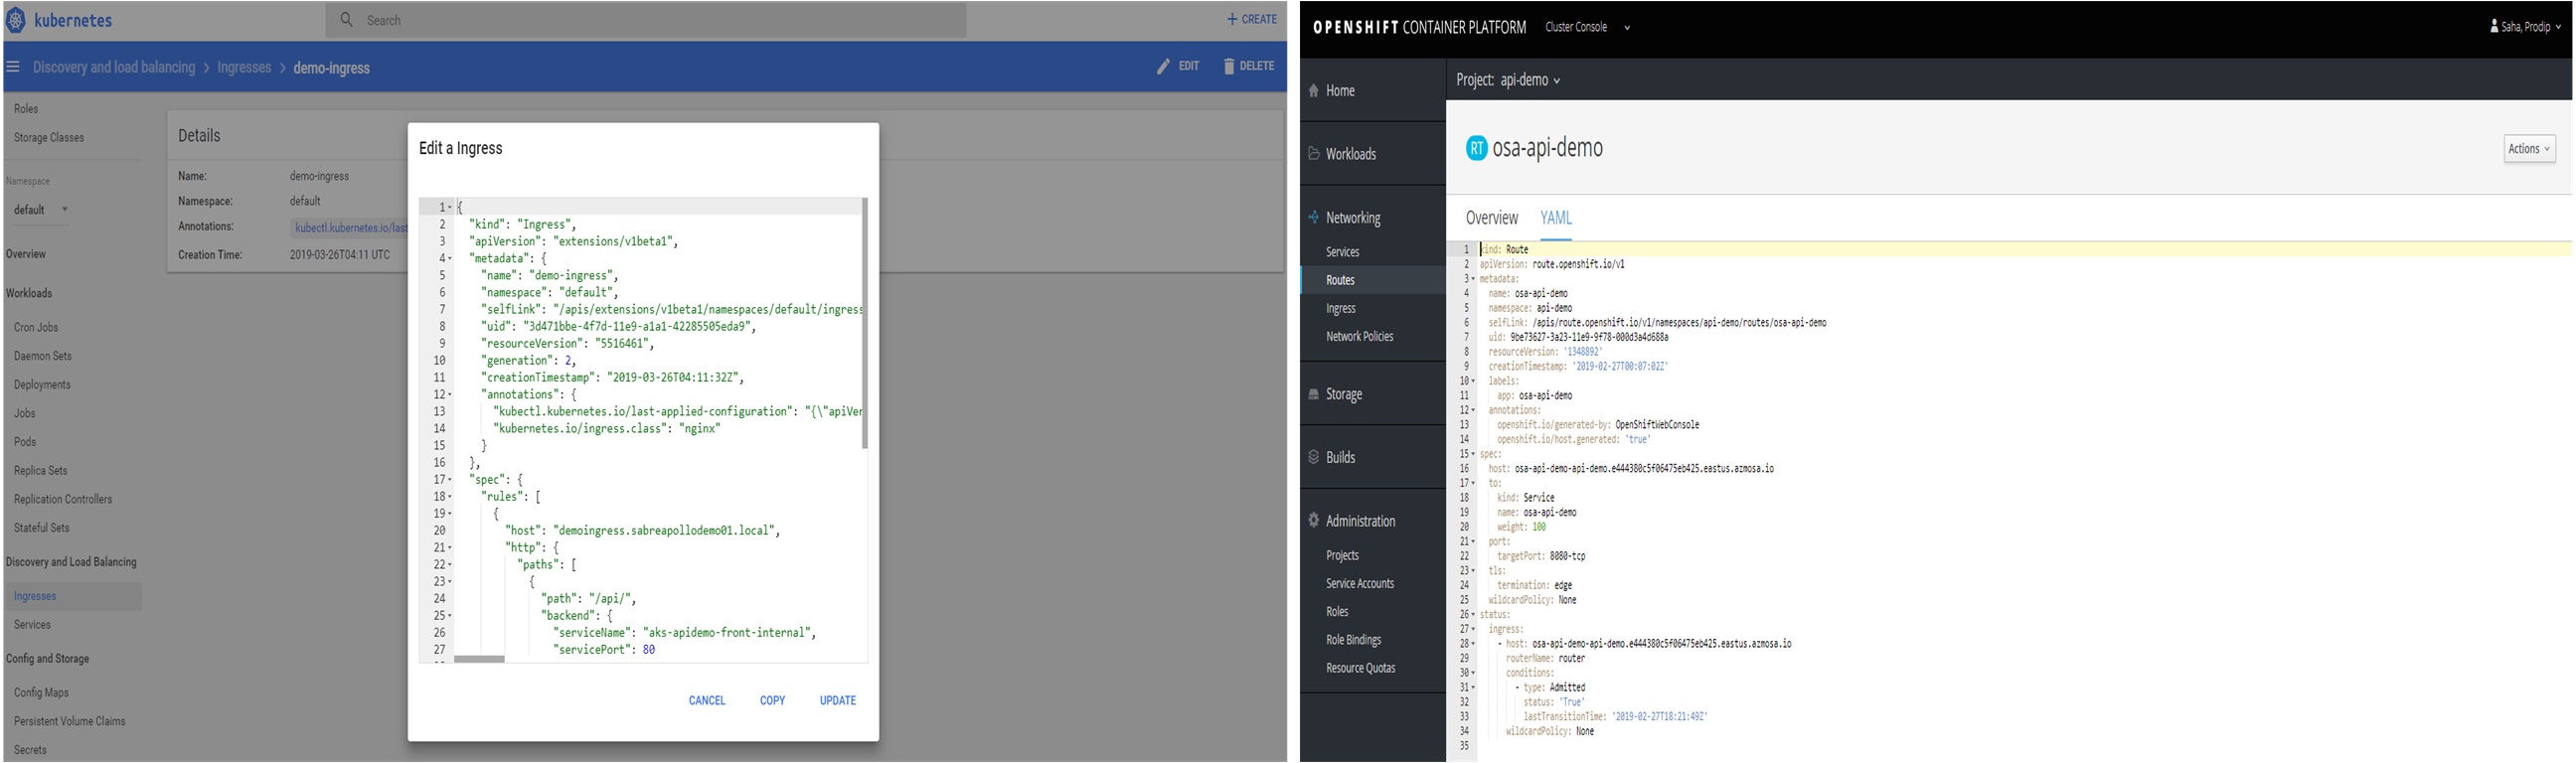The image size is (2576, 763).
Task: Select Ingresses in Kubernetes sidebar
Action: point(35,596)
